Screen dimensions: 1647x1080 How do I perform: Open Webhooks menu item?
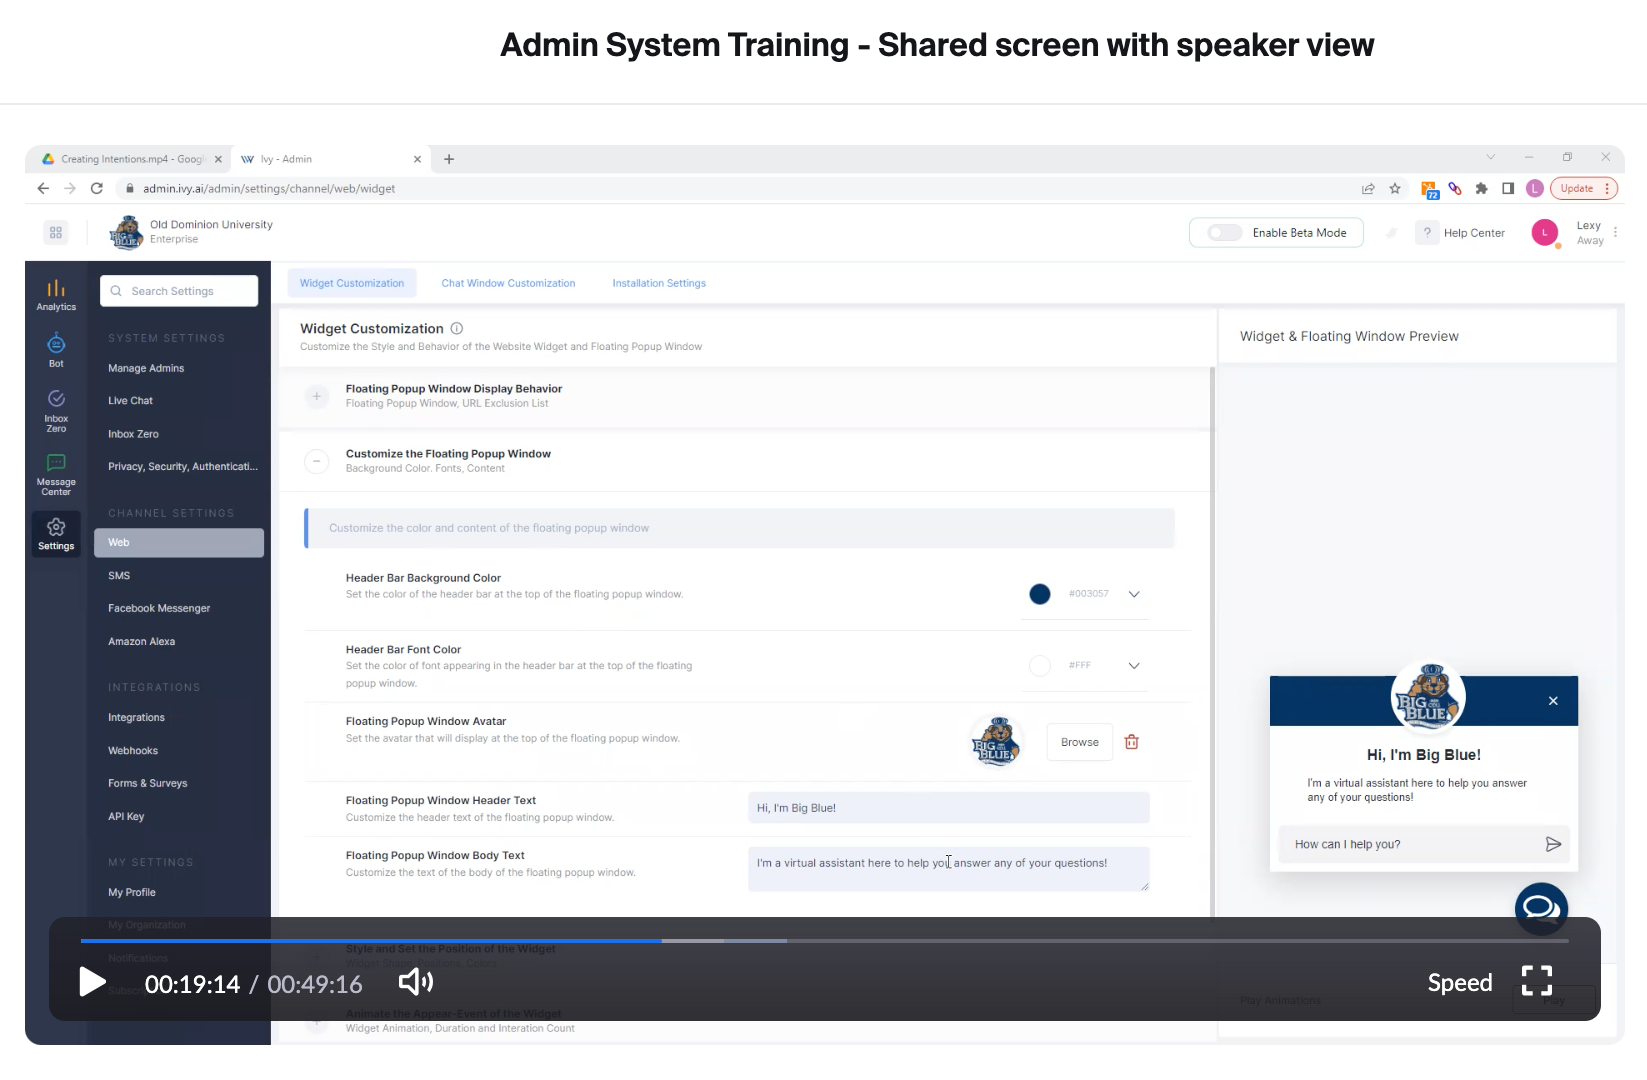click(133, 750)
